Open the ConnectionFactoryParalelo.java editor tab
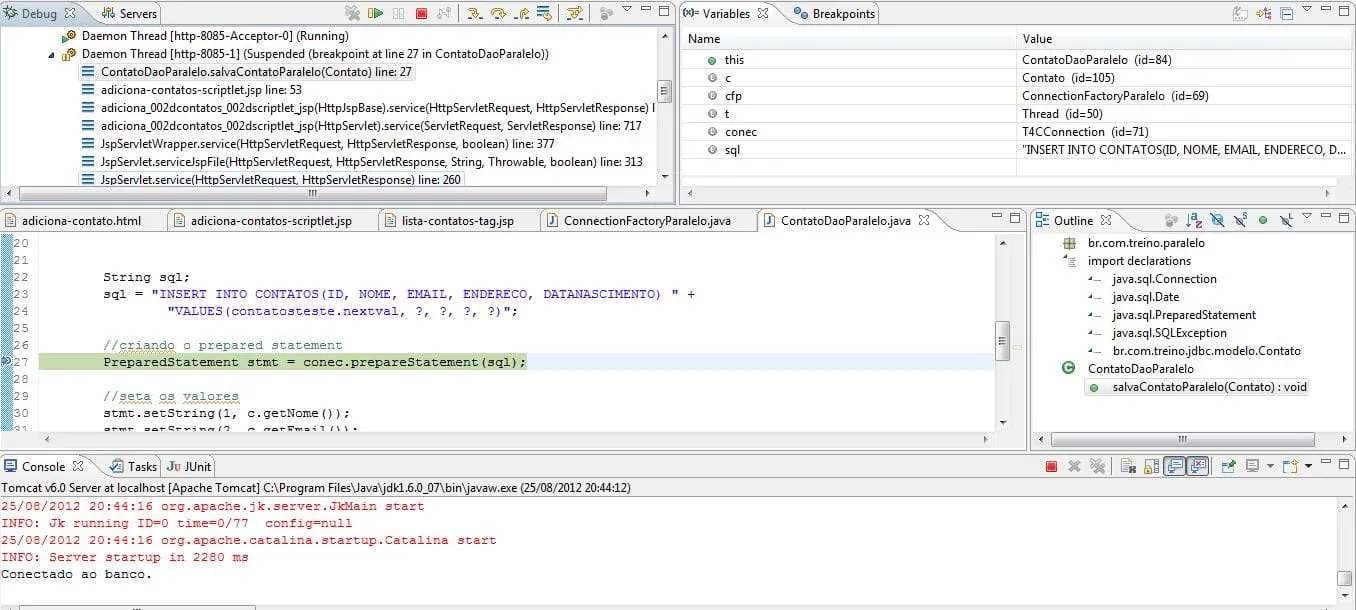 coord(646,221)
